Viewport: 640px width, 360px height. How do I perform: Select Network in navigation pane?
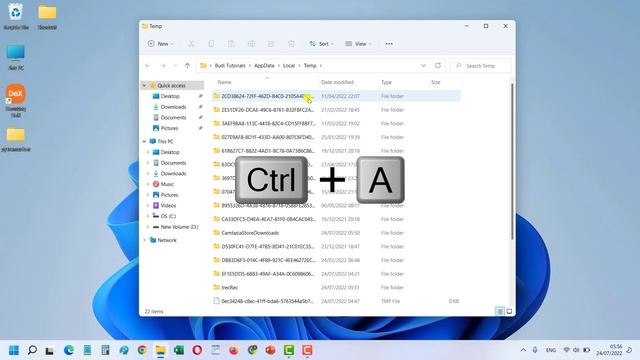tap(167, 240)
